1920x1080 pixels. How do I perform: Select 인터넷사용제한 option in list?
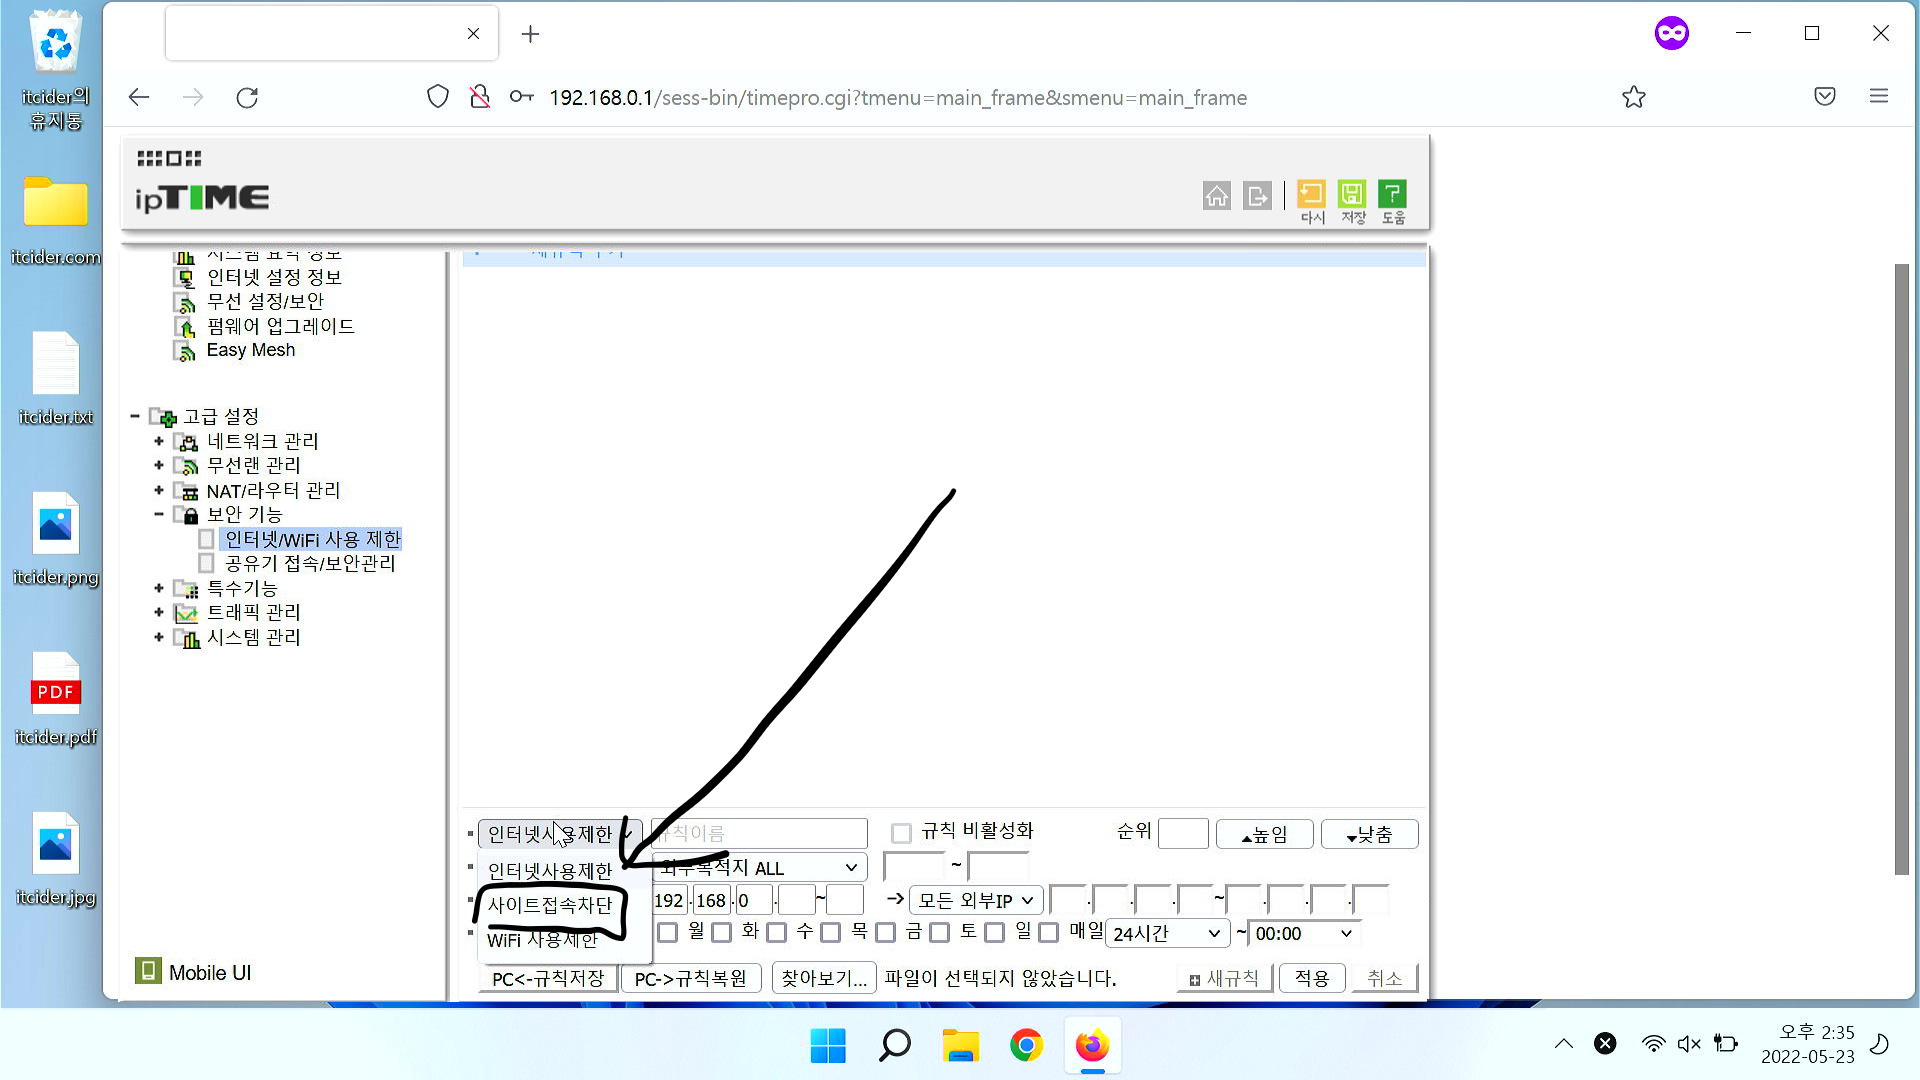(x=549, y=871)
